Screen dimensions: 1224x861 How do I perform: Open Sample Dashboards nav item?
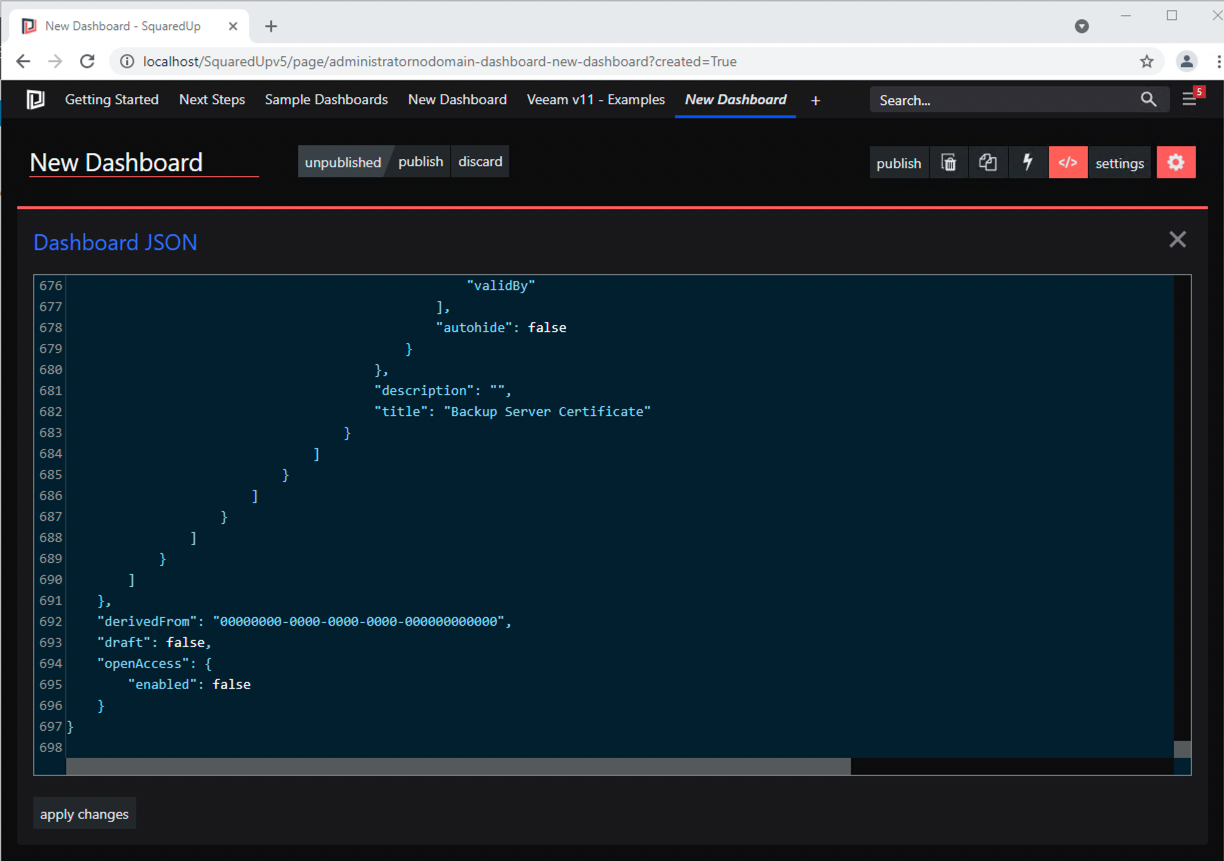326,99
